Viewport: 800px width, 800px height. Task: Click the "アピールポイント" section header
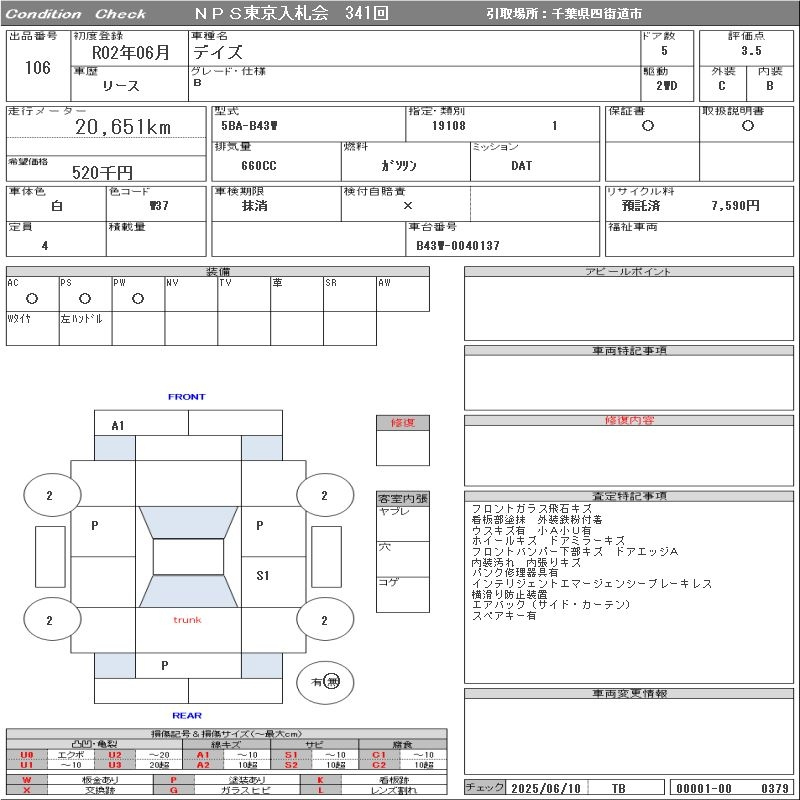click(x=629, y=271)
